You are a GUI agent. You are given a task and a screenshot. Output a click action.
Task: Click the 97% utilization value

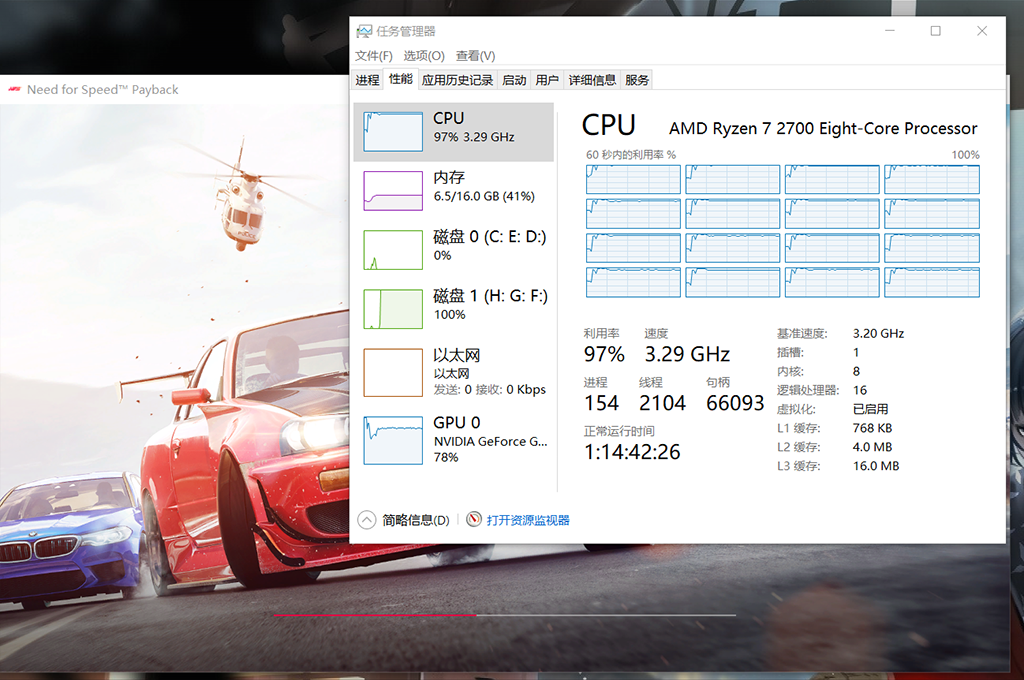pyautogui.click(x=604, y=354)
